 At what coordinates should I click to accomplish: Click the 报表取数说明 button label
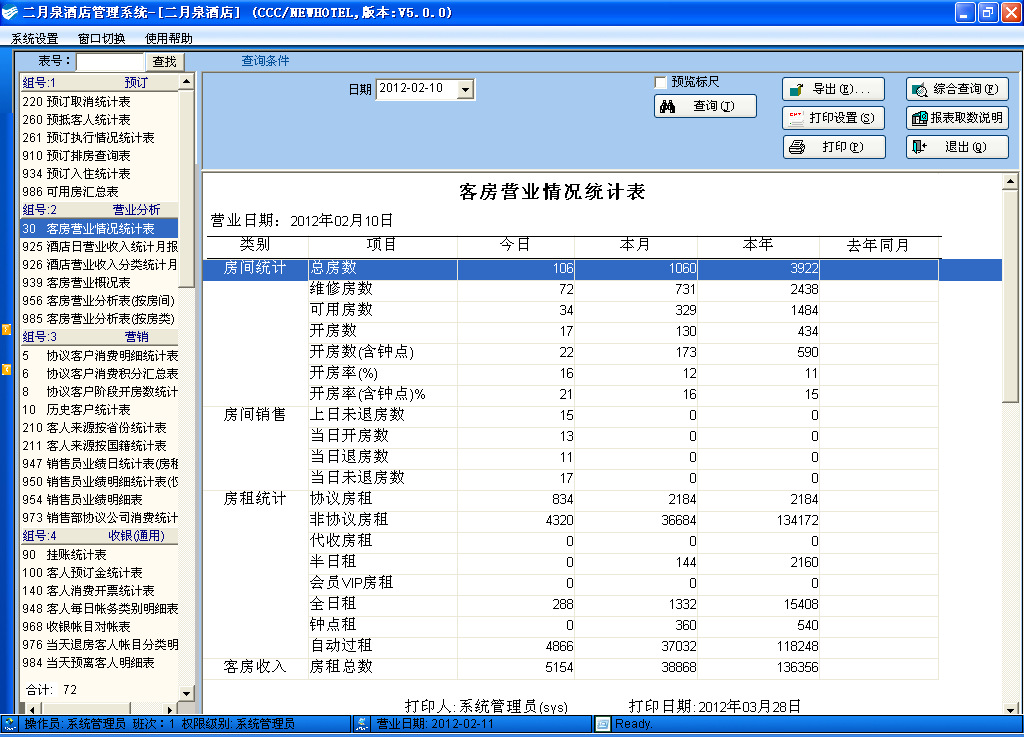click(x=967, y=118)
